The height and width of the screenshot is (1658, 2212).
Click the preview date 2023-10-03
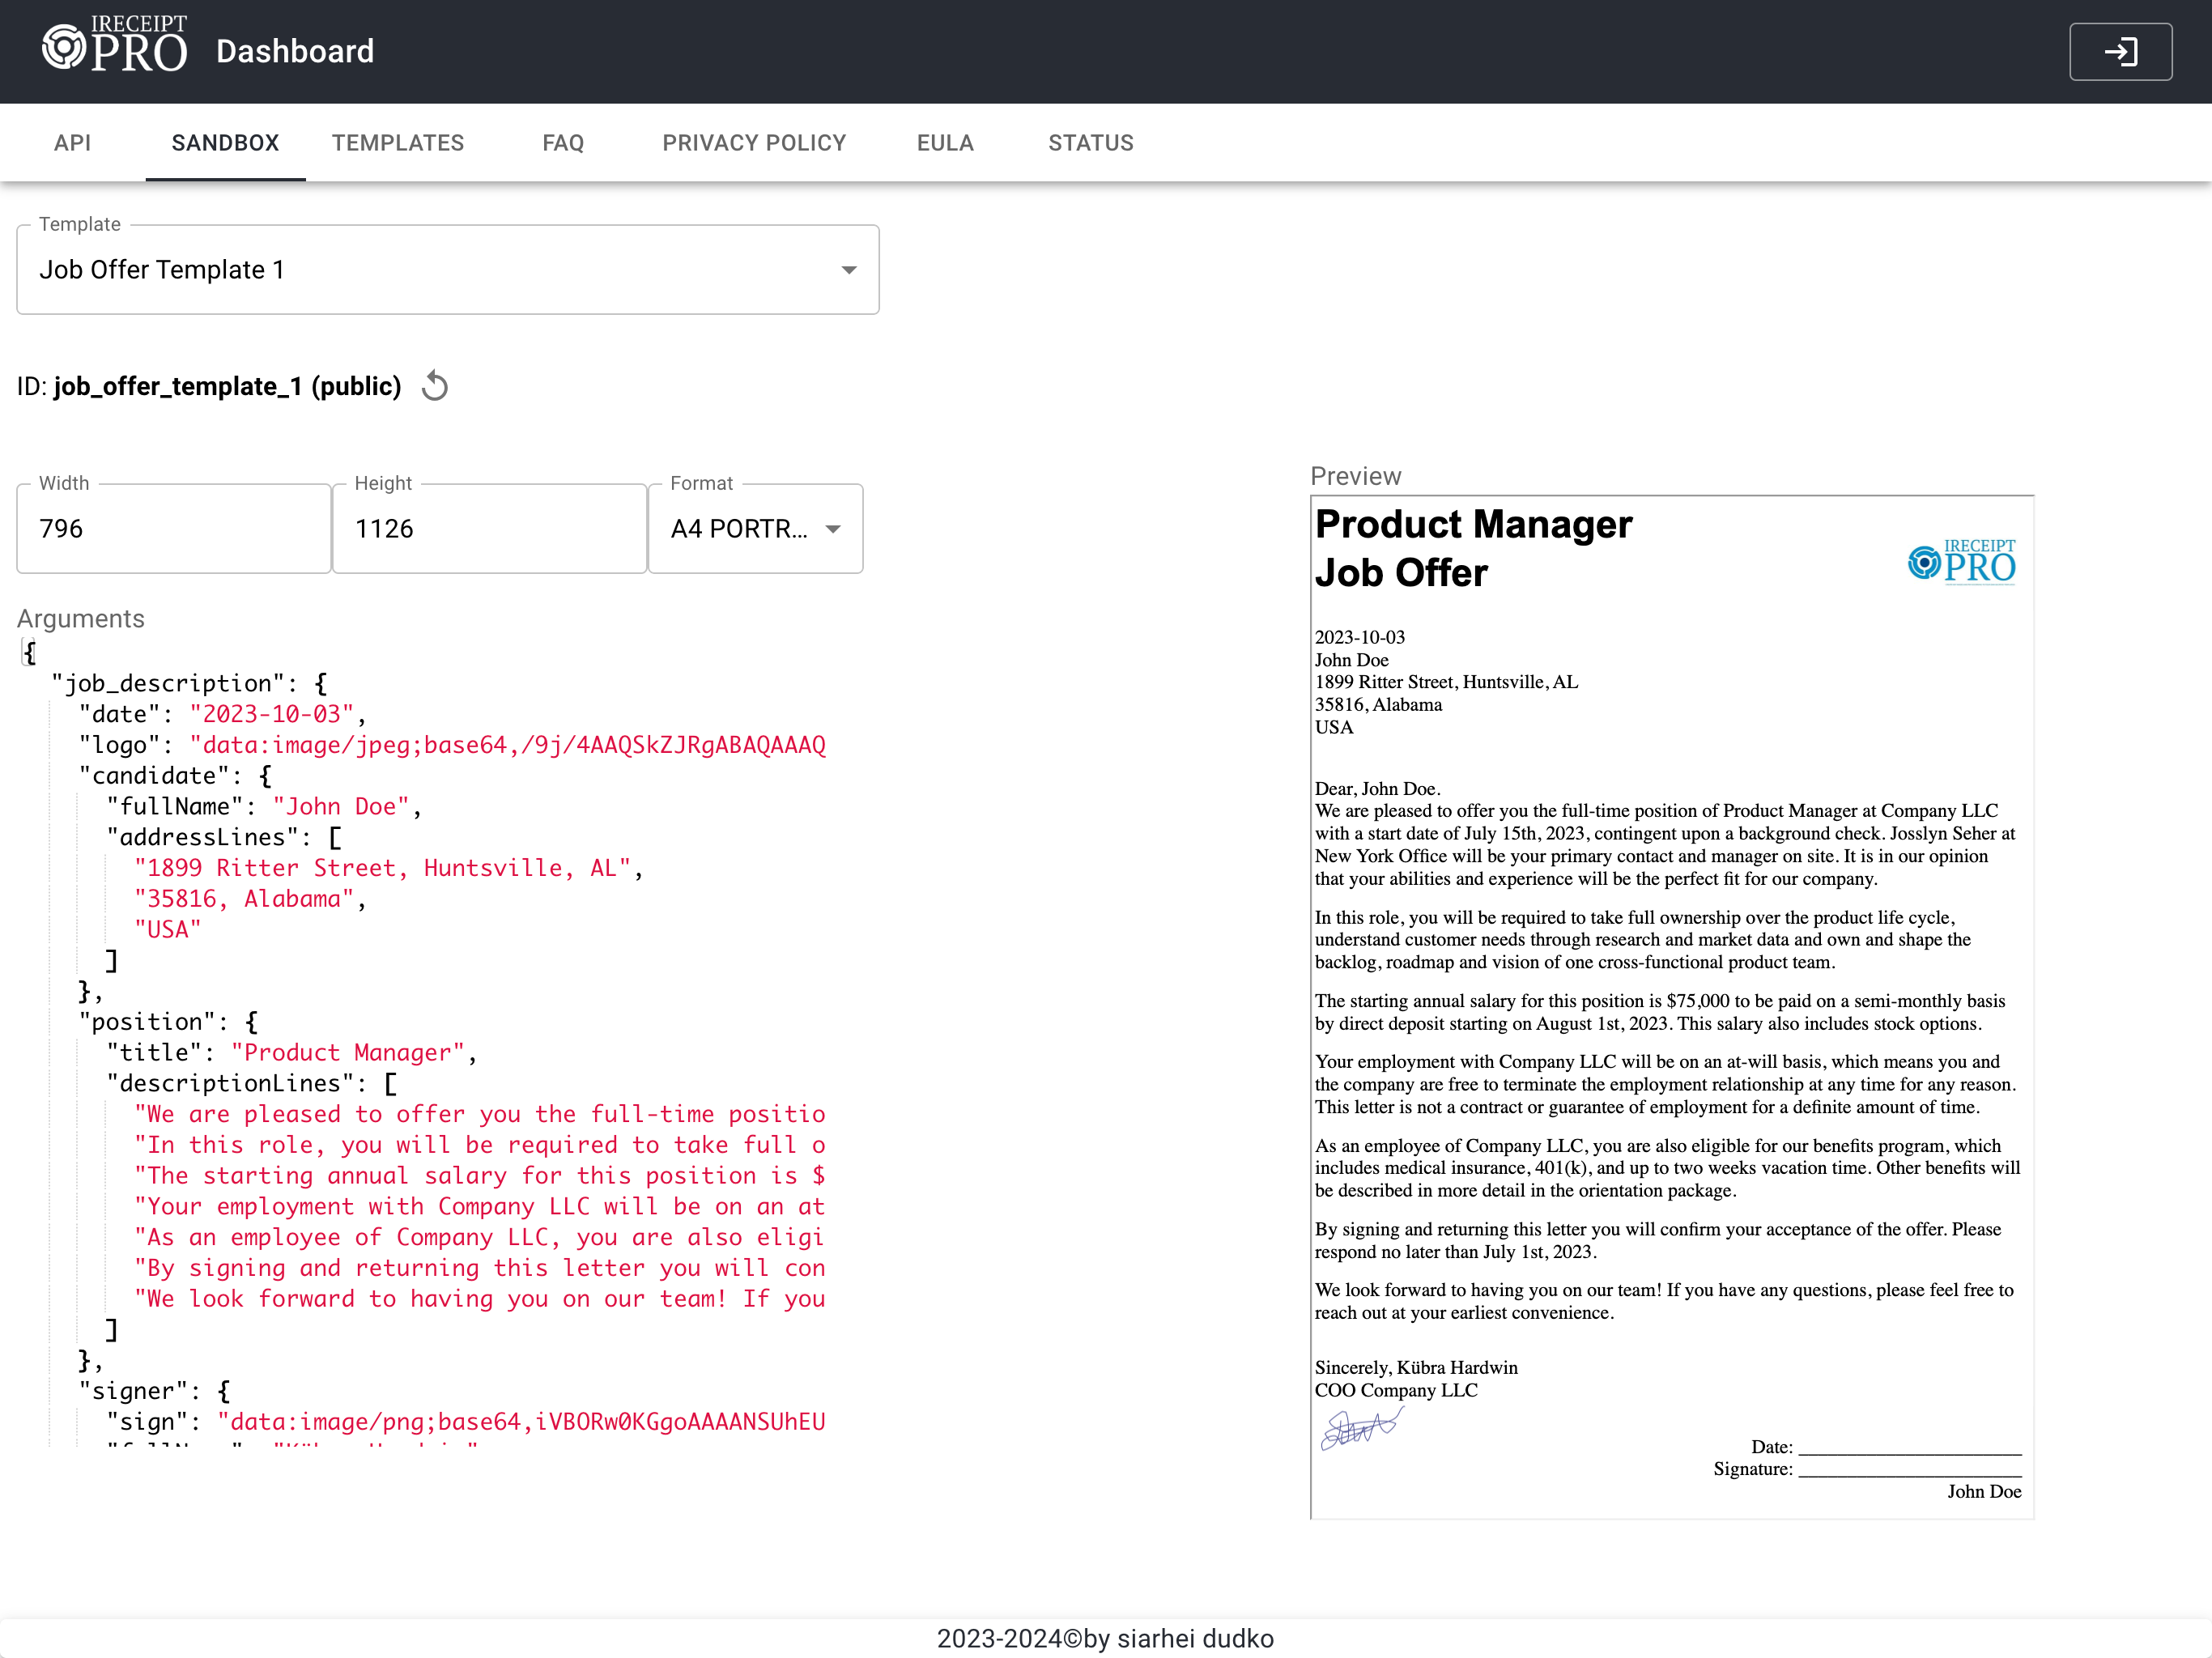pyautogui.click(x=1360, y=637)
